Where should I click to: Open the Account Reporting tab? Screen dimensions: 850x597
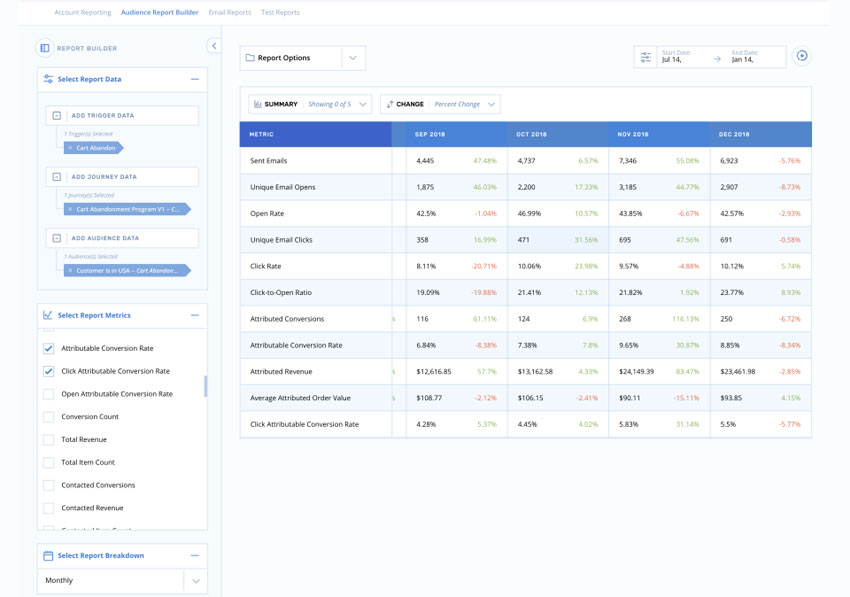click(82, 13)
